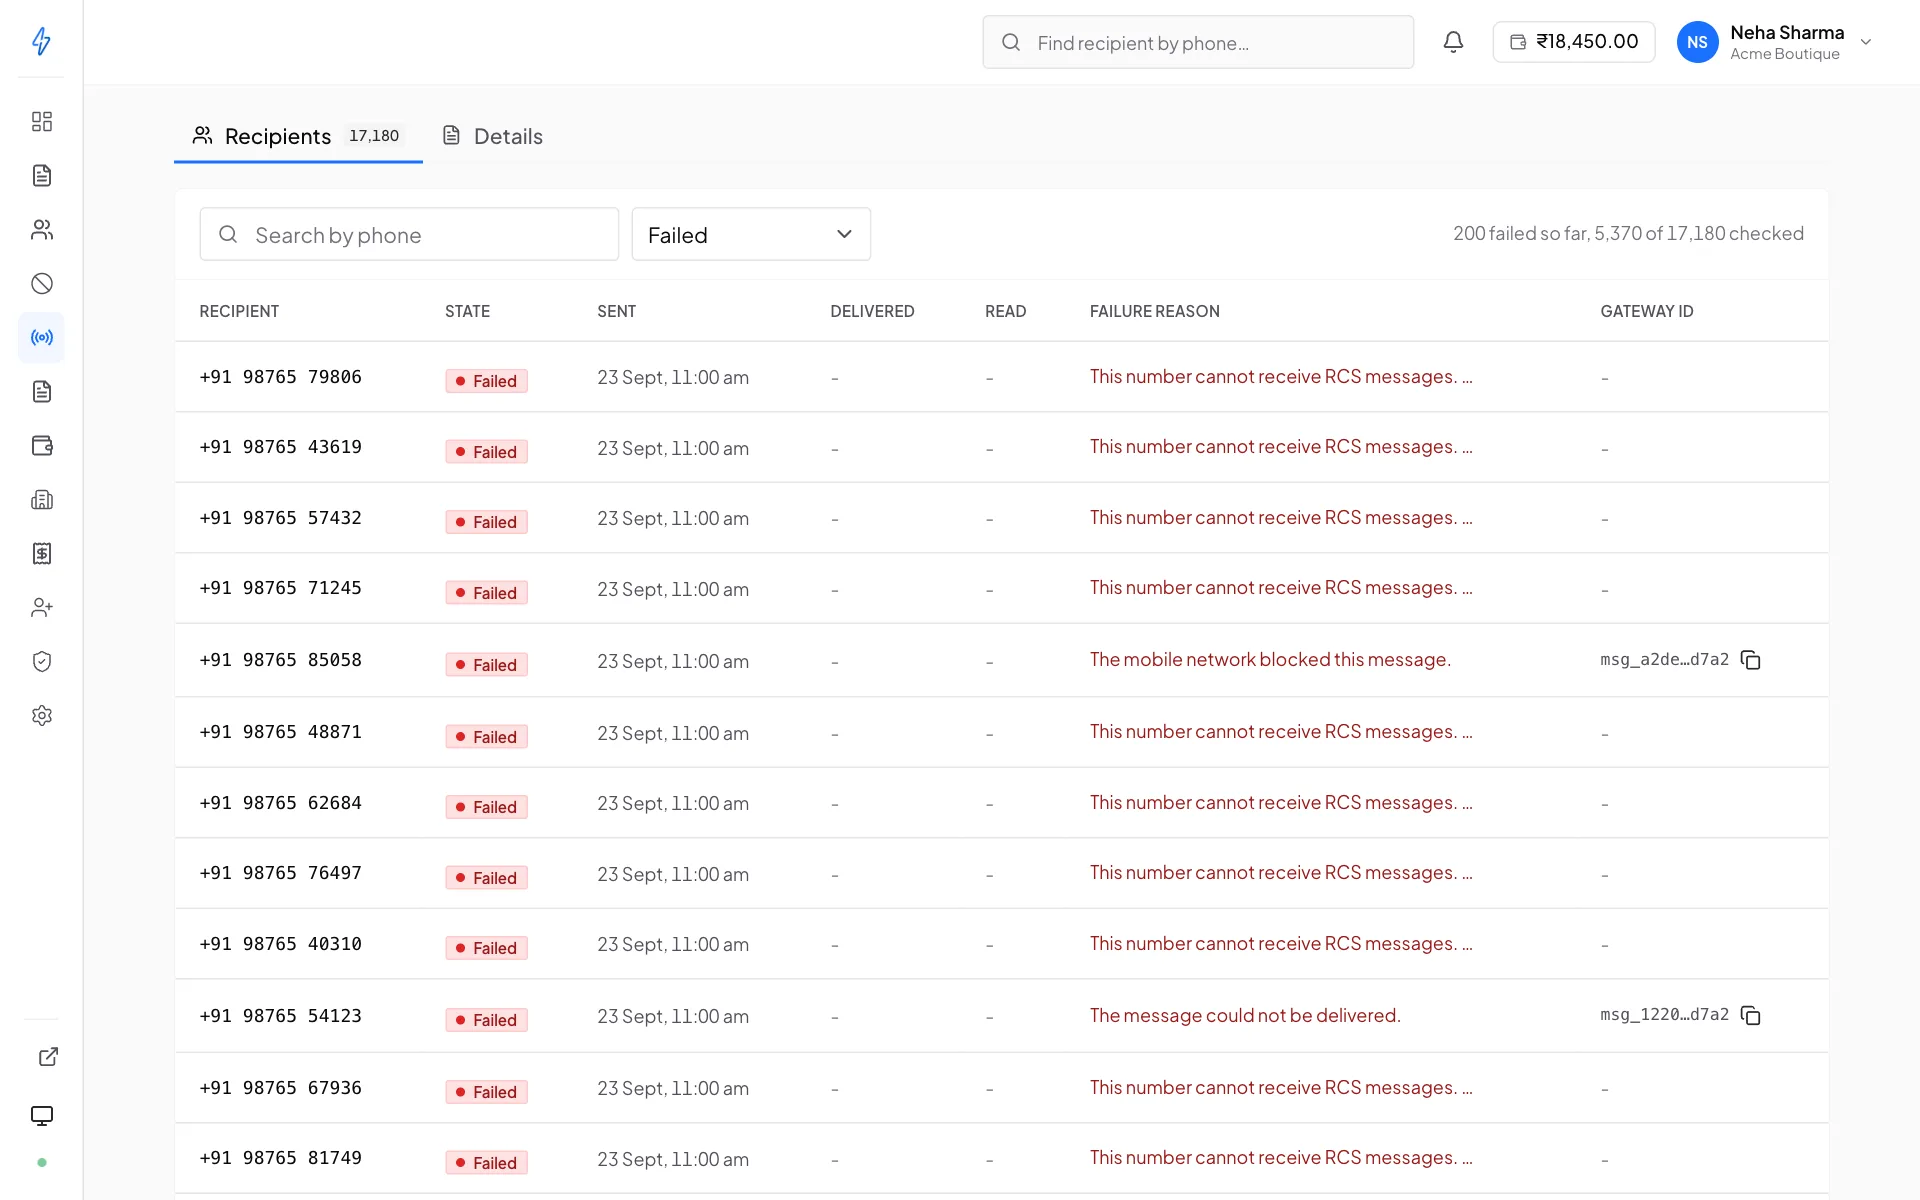
Task: Open the wallet icon in sidebar
Action: pyautogui.click(x=41, y=446)
